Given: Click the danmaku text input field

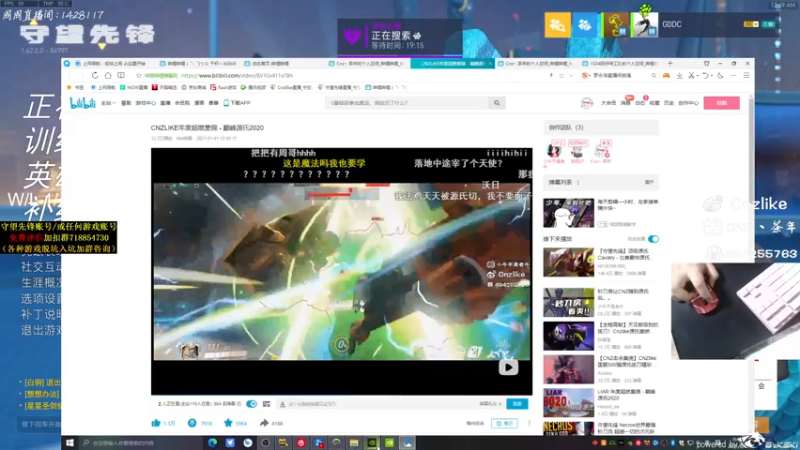Looking at the screenshot, I should (x=380, y=404).
